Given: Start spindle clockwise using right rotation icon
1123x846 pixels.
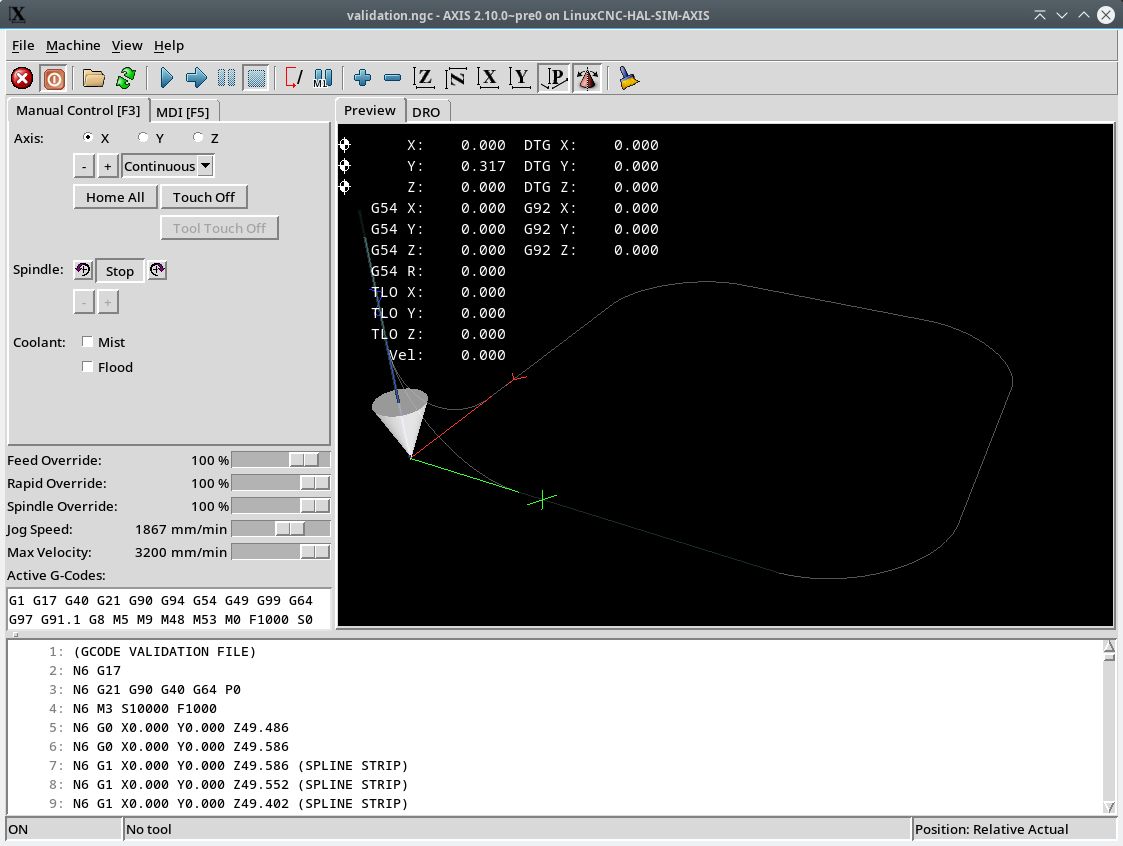Looking at the screenshot, I should click(157, 270).
